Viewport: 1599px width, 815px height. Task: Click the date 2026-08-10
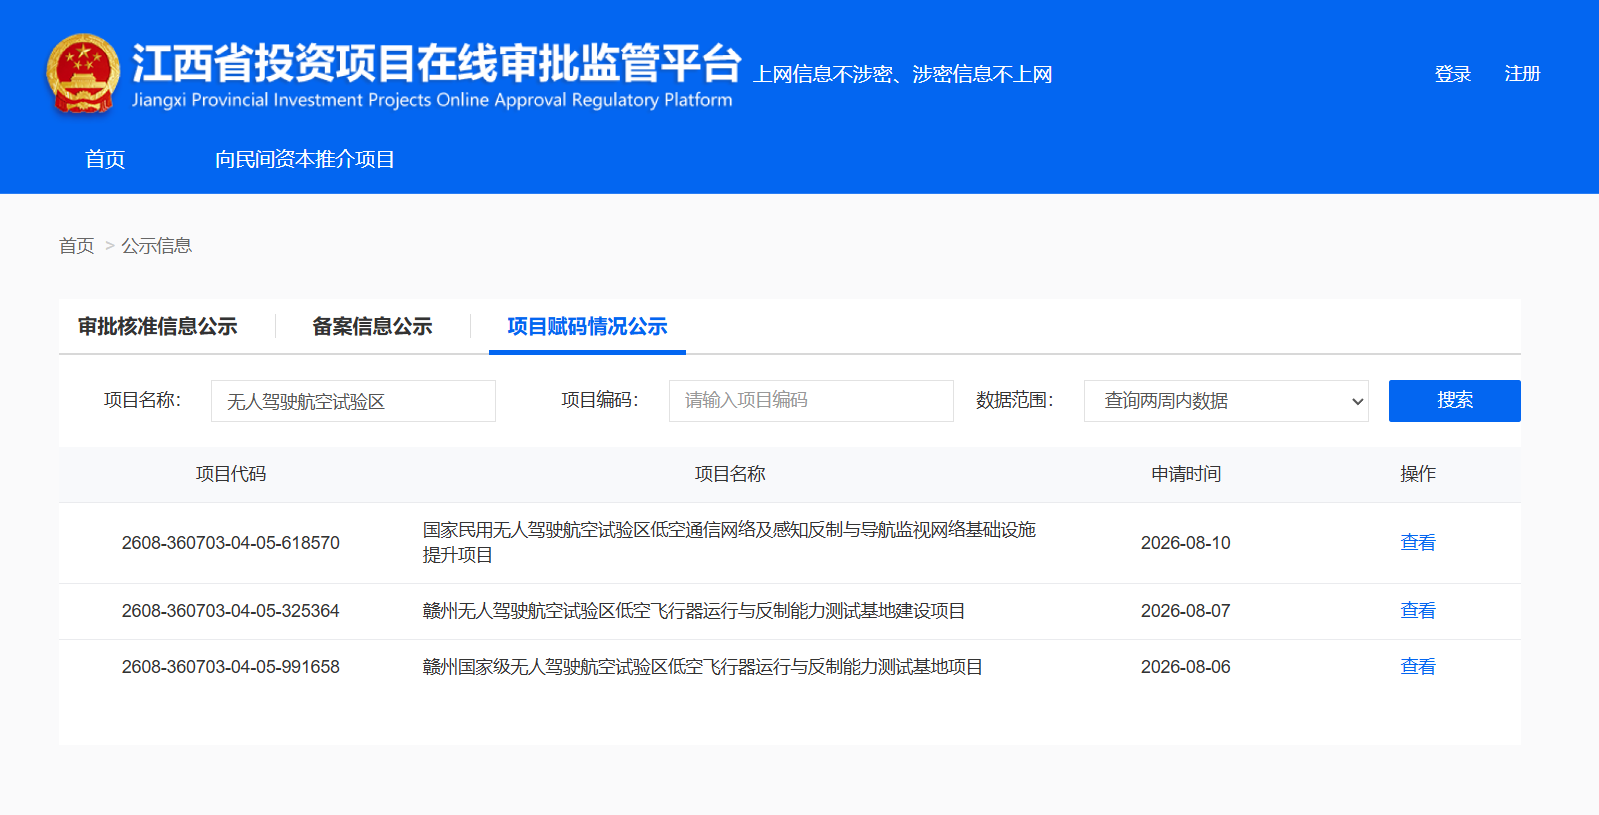pos(1186,543)
